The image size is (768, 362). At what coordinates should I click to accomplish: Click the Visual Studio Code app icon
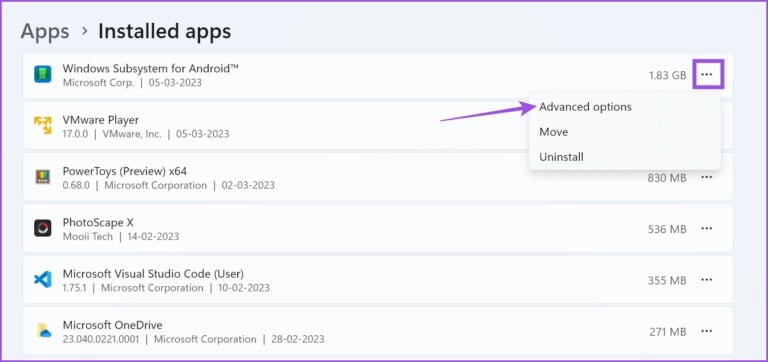[43, 280]
